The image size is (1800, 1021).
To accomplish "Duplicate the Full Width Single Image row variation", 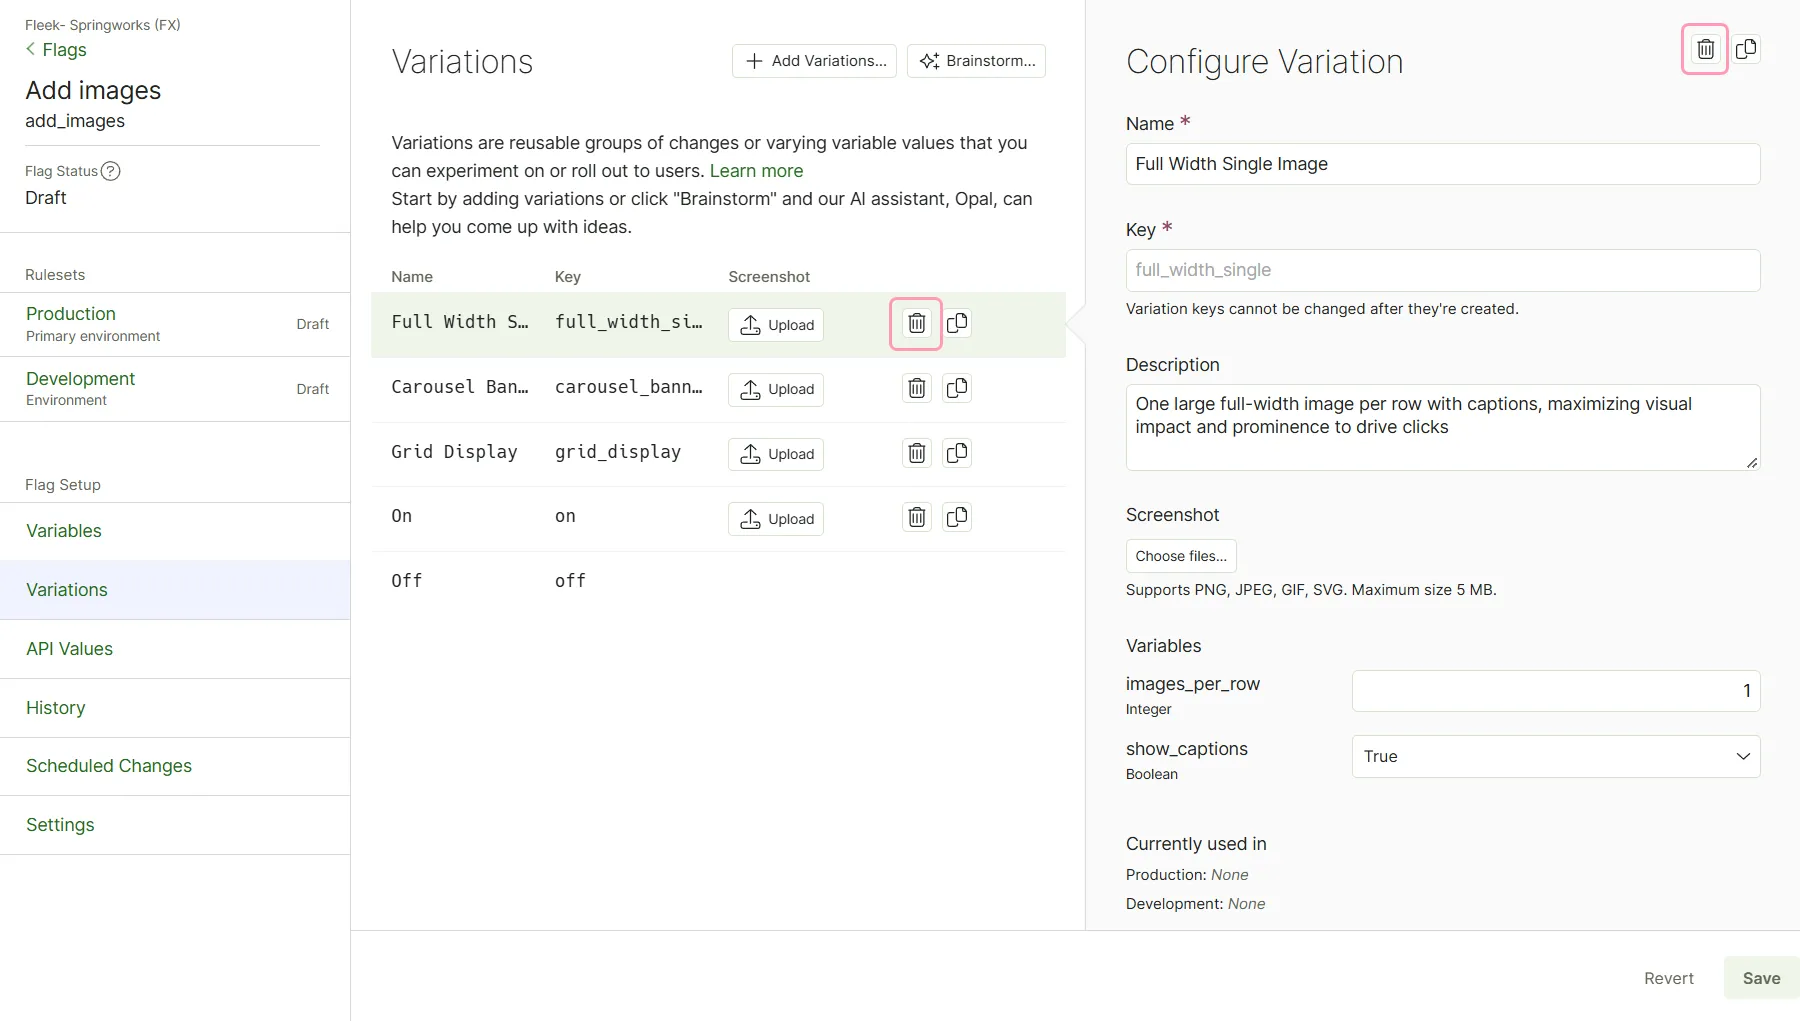I will [957, 323].
